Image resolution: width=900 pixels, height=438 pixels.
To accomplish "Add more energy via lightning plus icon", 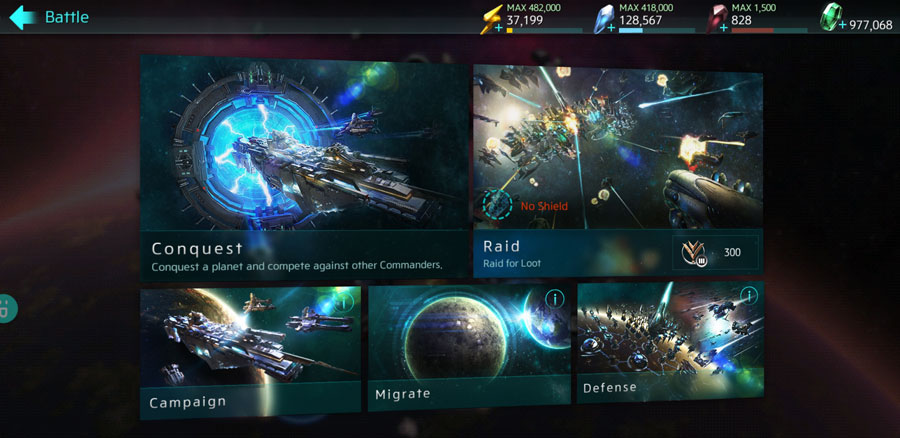I will pyautogui.click(x=499, y=28).
